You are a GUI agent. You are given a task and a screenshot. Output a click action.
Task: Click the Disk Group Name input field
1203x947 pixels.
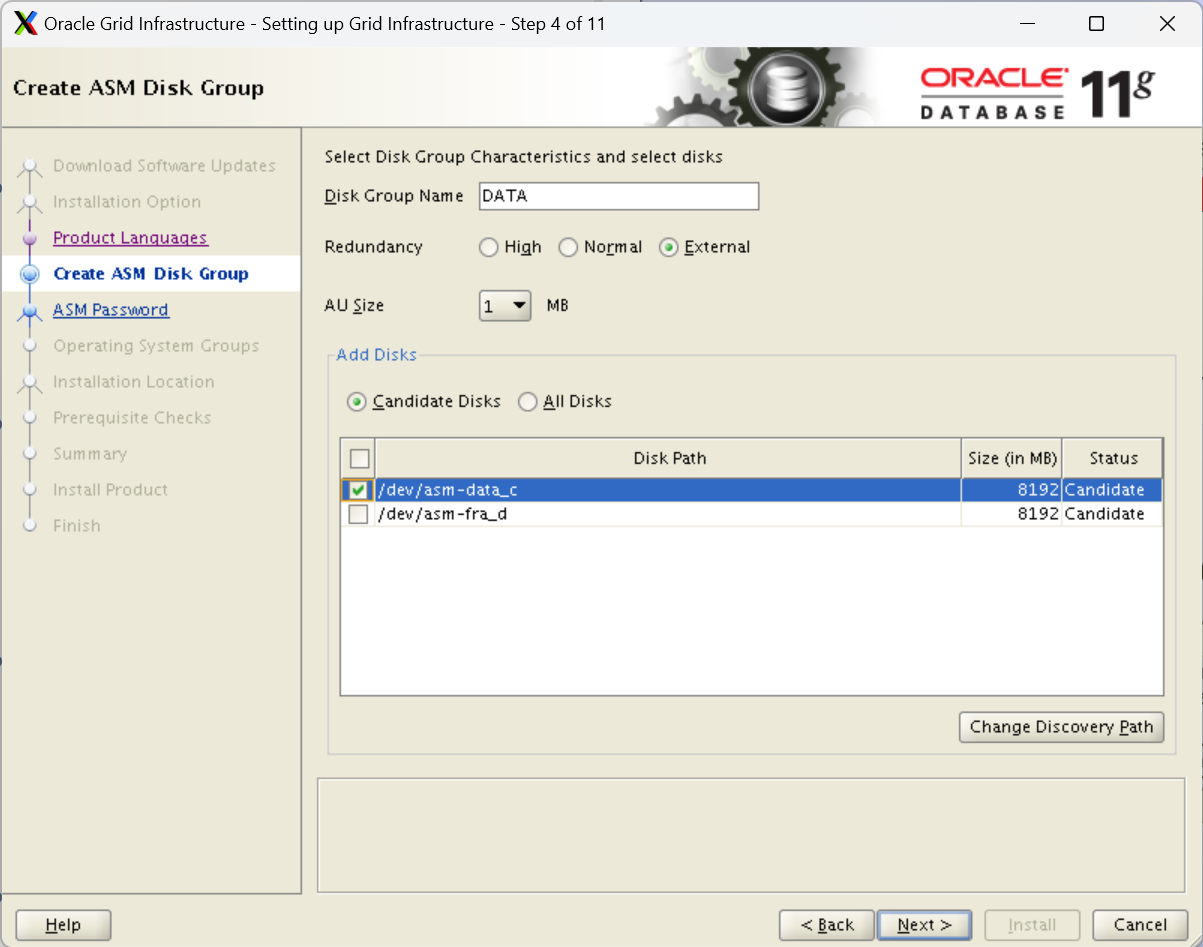tap(619, 196)
